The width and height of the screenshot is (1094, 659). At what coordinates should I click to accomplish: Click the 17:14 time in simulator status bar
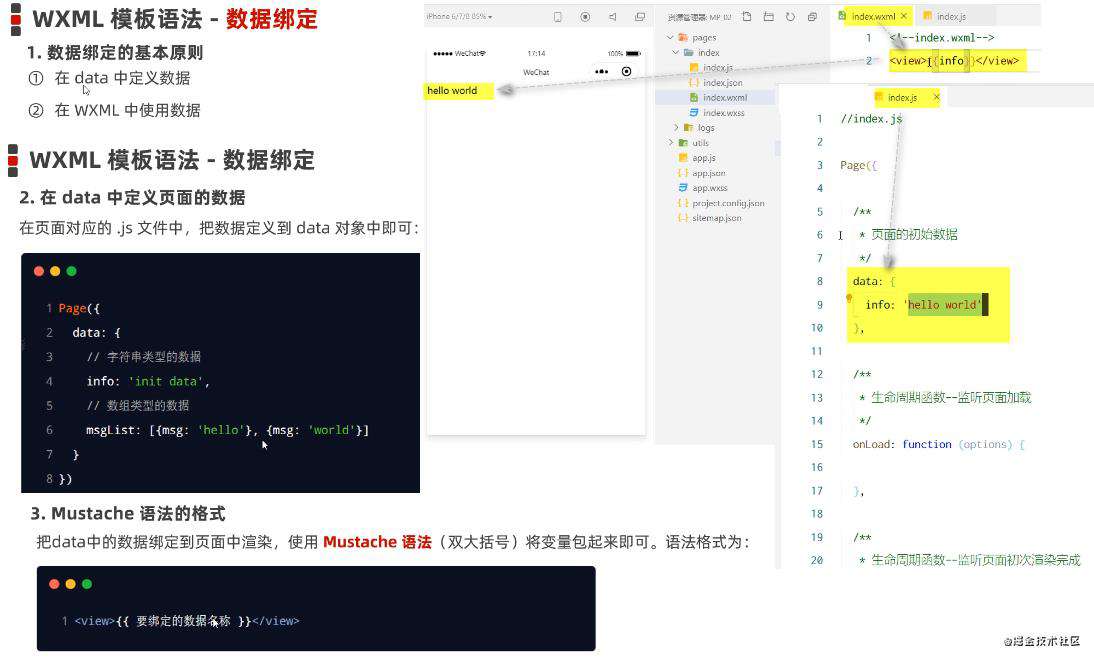pos(536,54)
